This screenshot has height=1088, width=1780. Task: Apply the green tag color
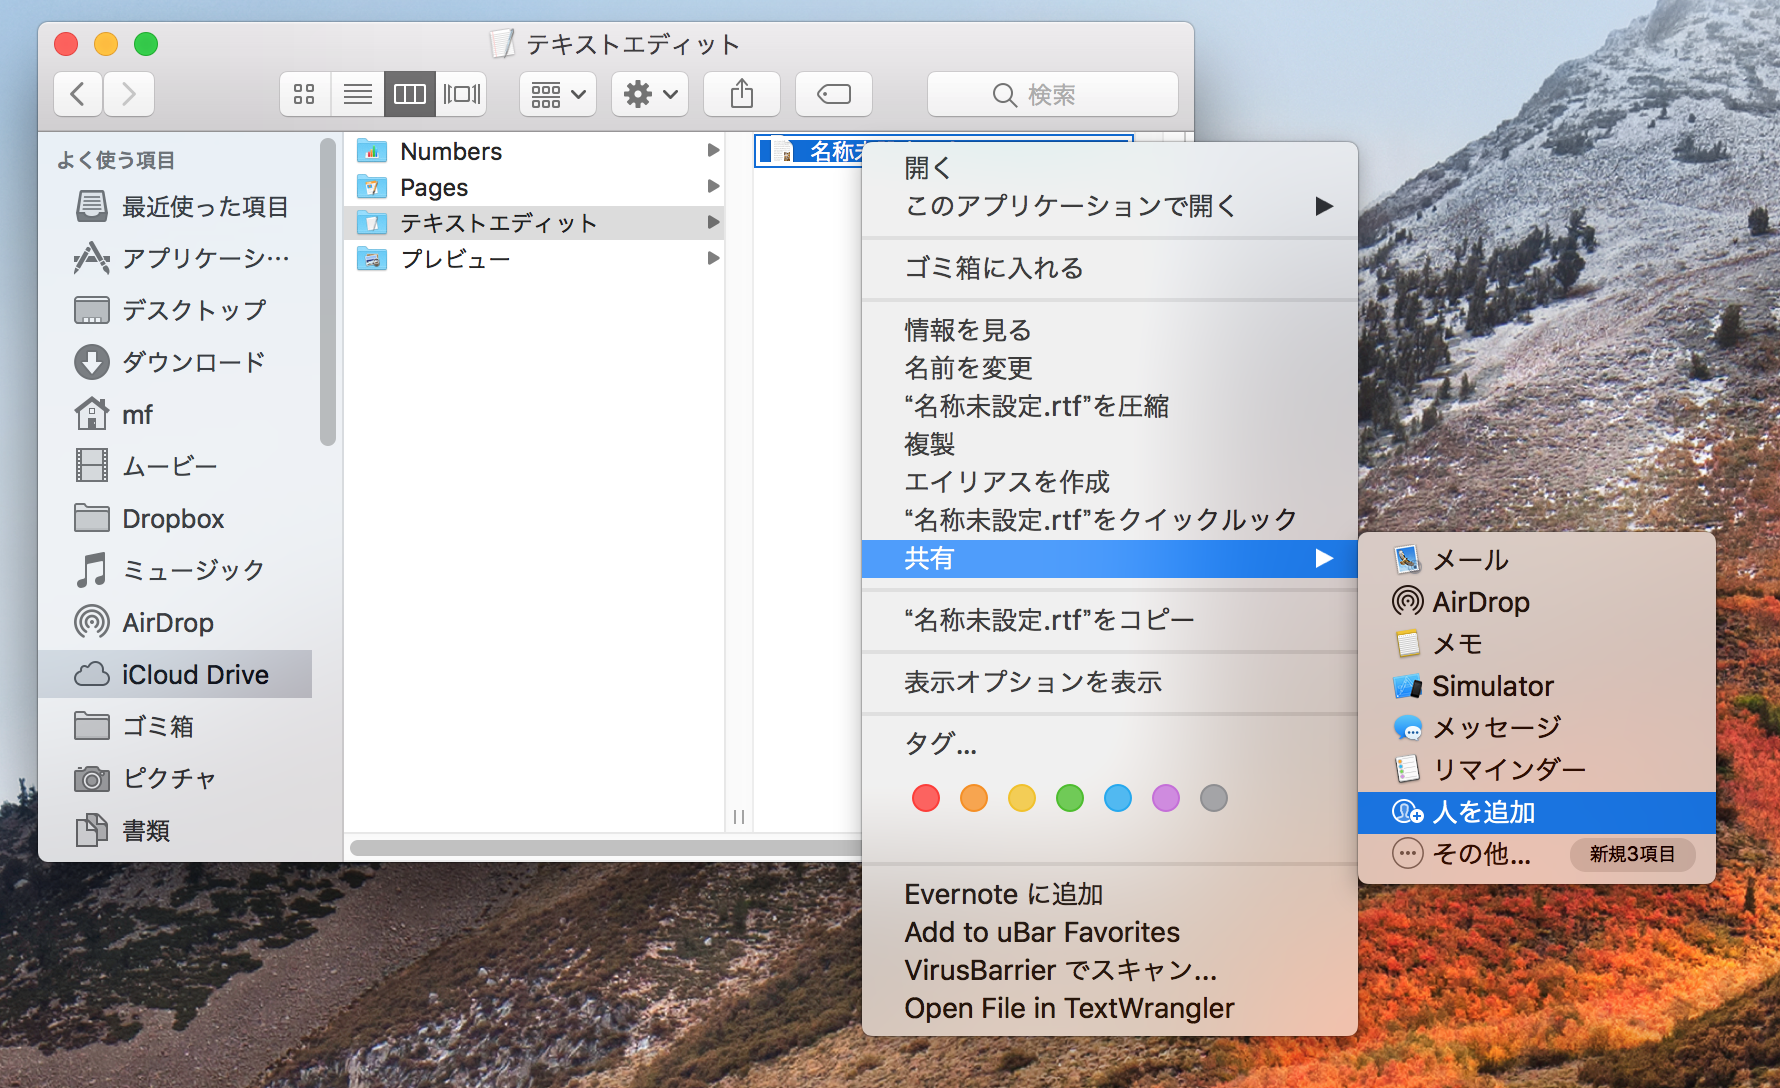pyautogui.click(x=1070, y=798)
